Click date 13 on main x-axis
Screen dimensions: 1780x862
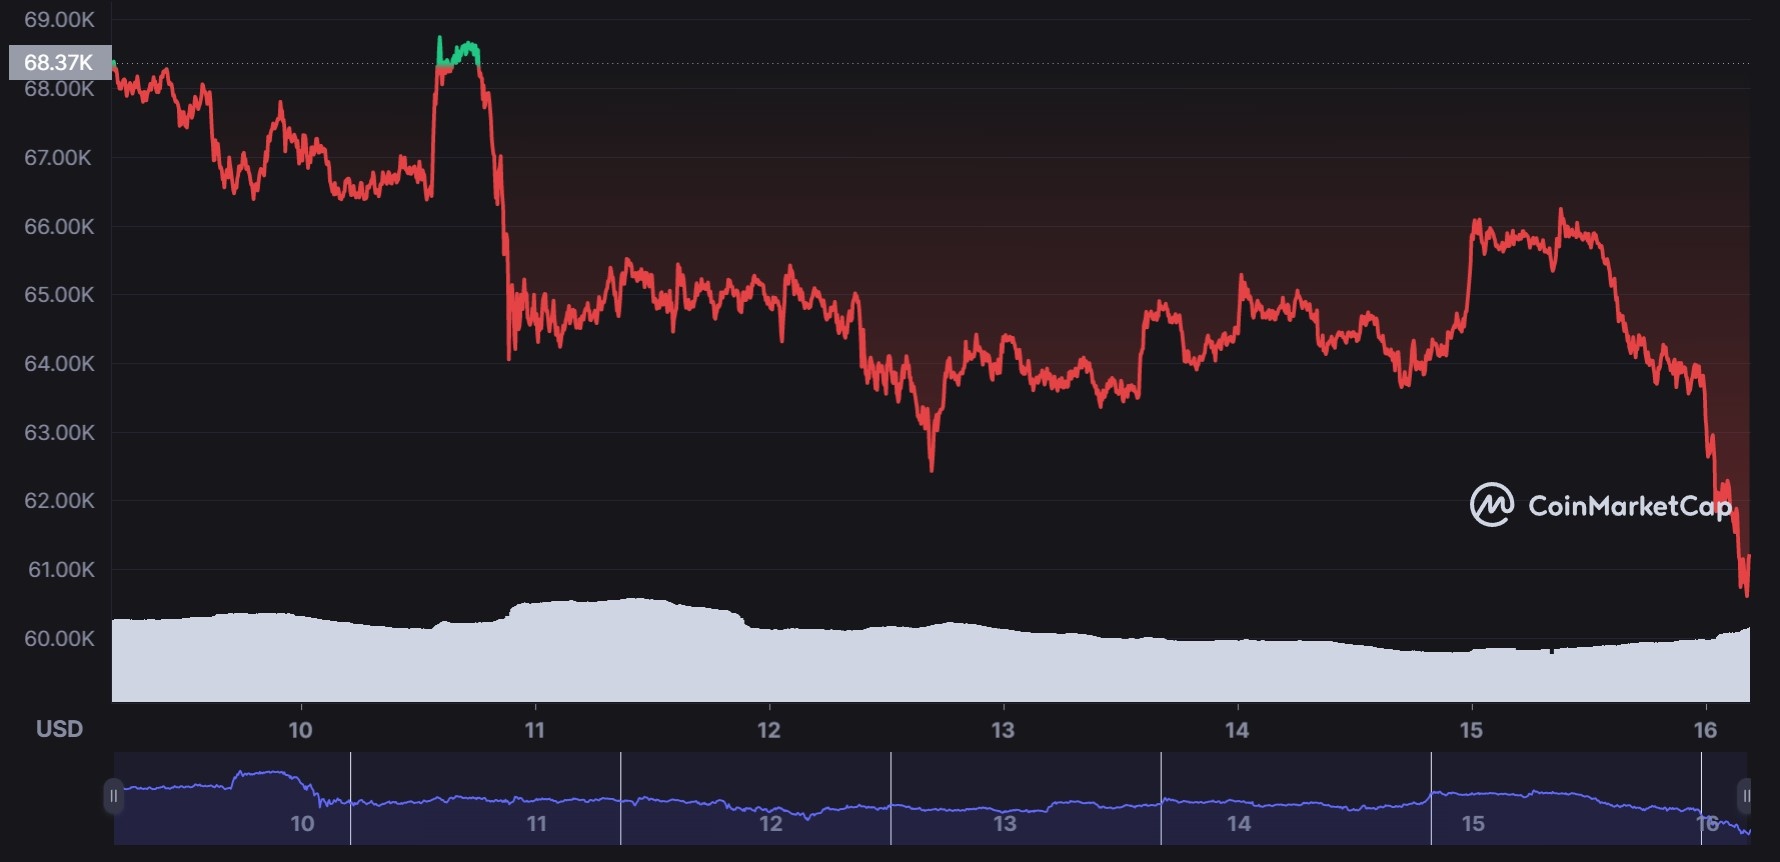(x=1003, y=730)
